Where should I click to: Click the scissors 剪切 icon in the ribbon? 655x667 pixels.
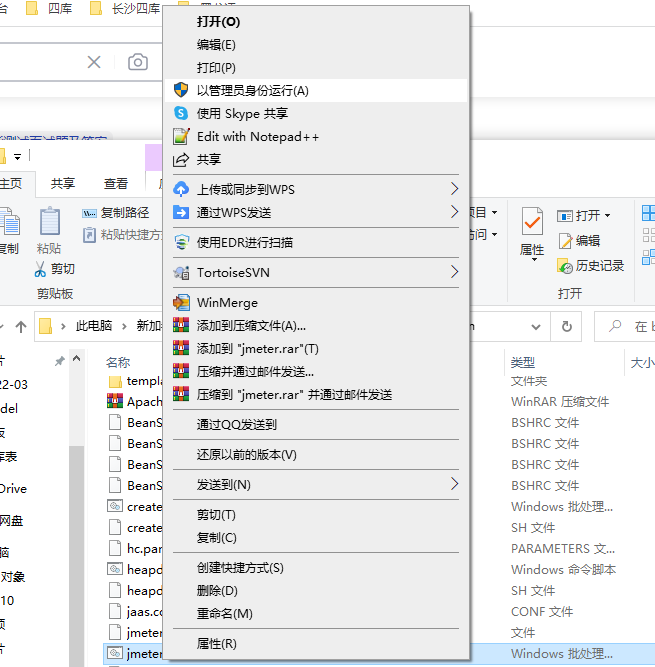pyautogui.click(x=40, y=269)
